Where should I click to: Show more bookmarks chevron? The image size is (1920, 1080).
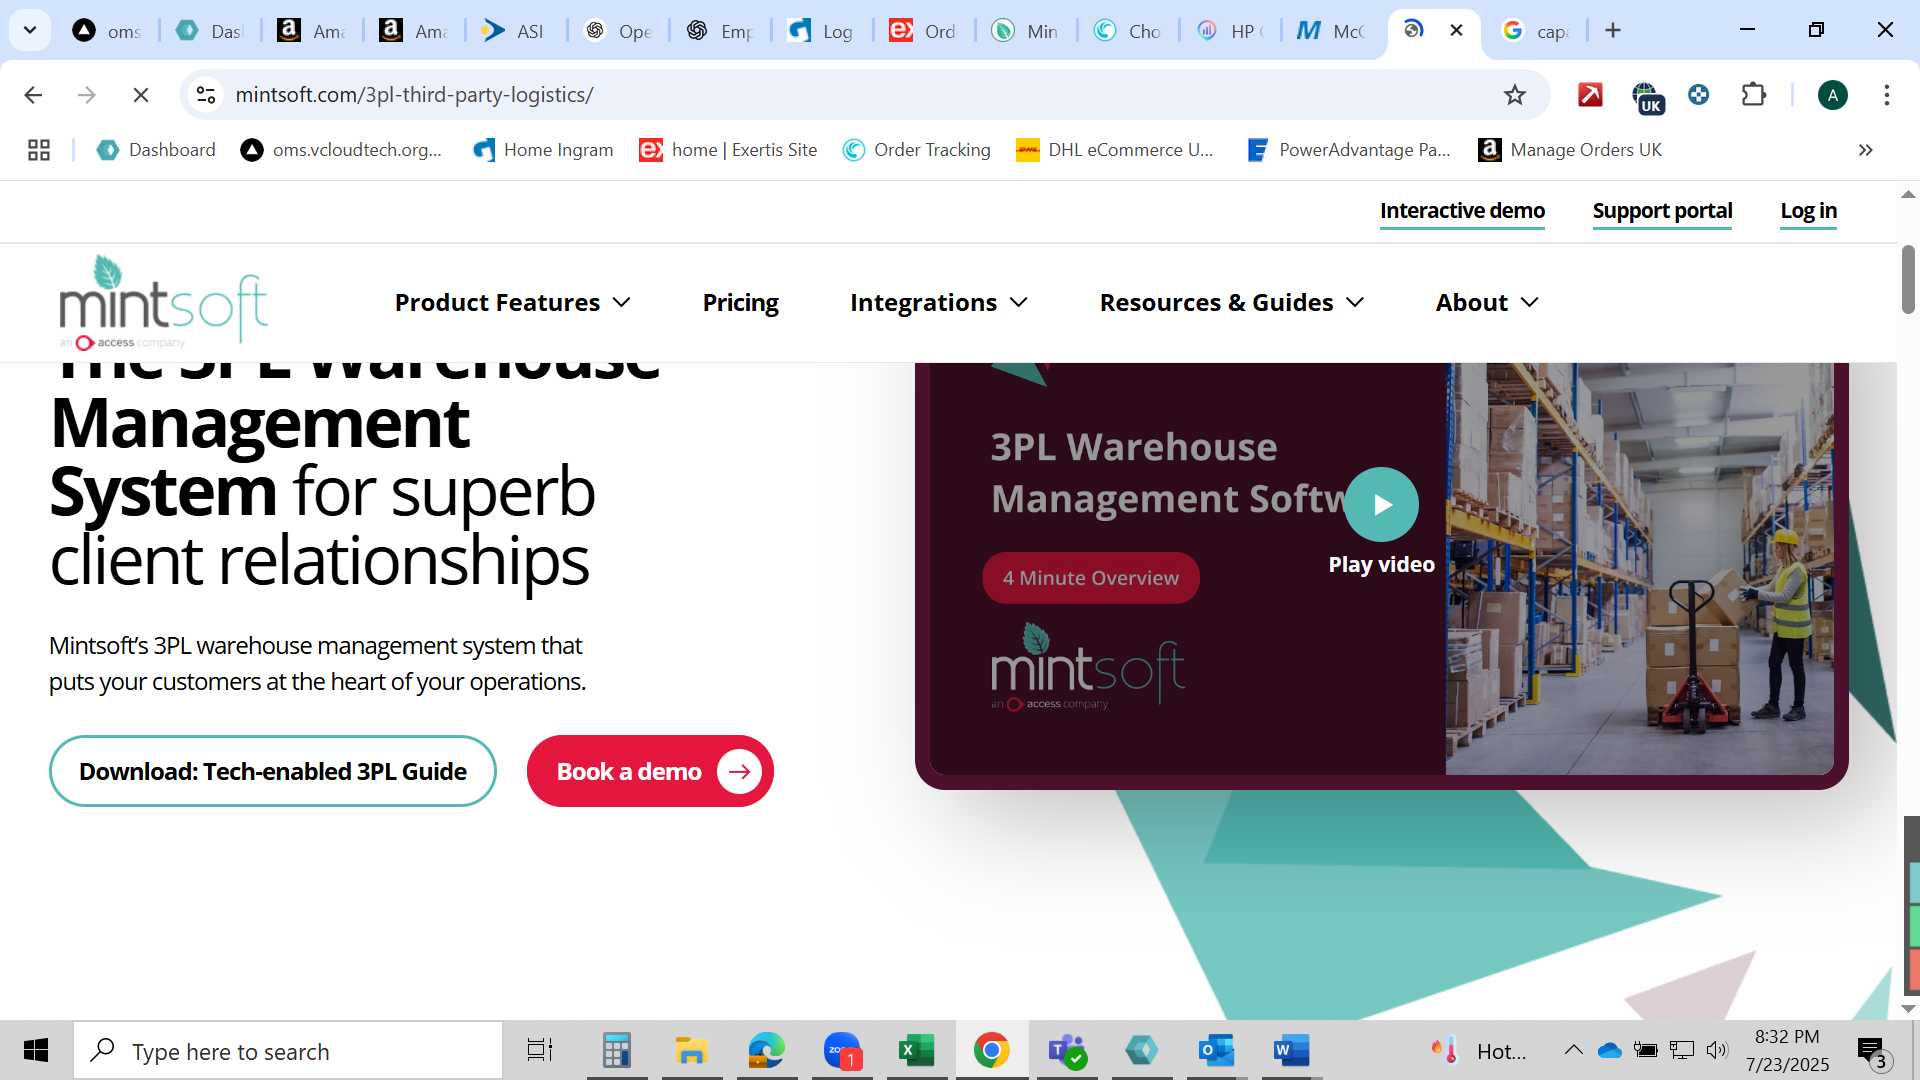point(1865,150)
